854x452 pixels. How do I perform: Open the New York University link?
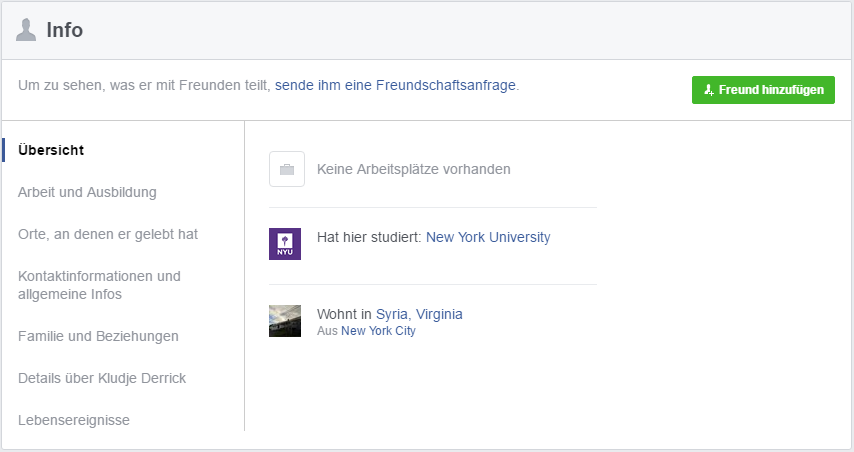coord(488,237)
